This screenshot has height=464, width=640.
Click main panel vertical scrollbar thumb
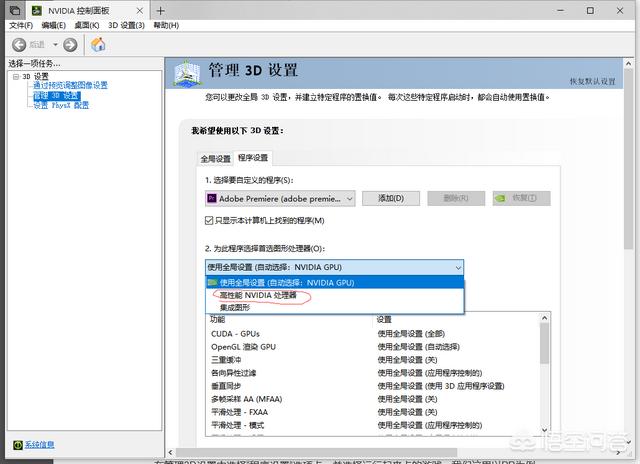click(628, 159)
